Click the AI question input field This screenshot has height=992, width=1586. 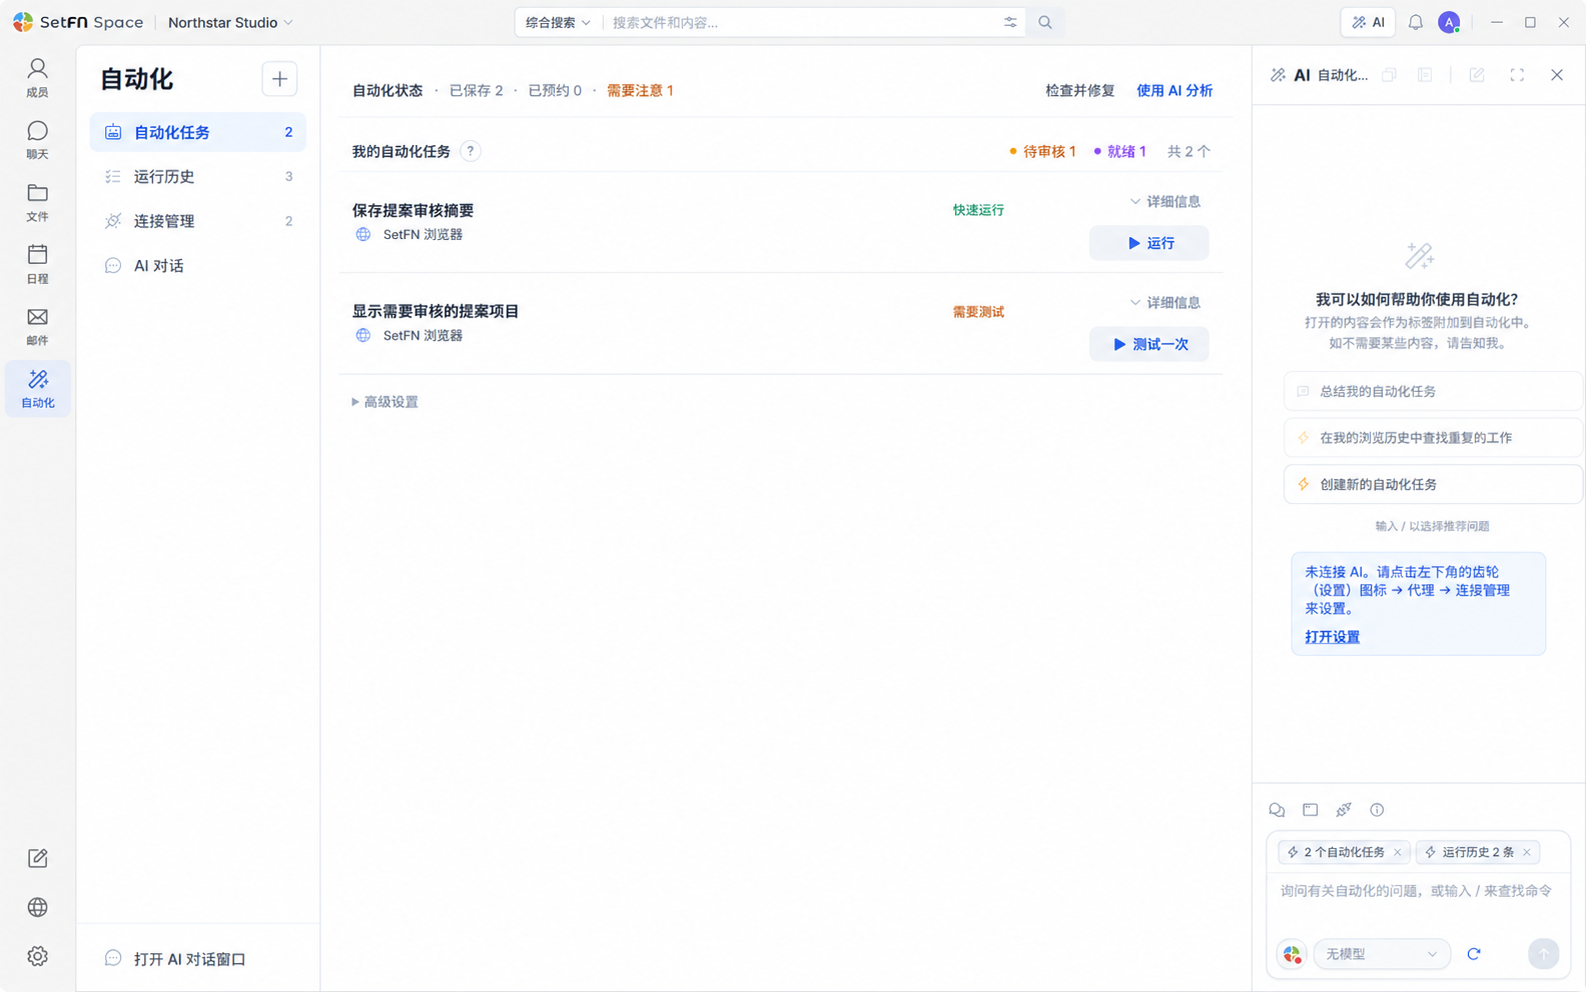pyautogui.click(x=1417, y=891)
